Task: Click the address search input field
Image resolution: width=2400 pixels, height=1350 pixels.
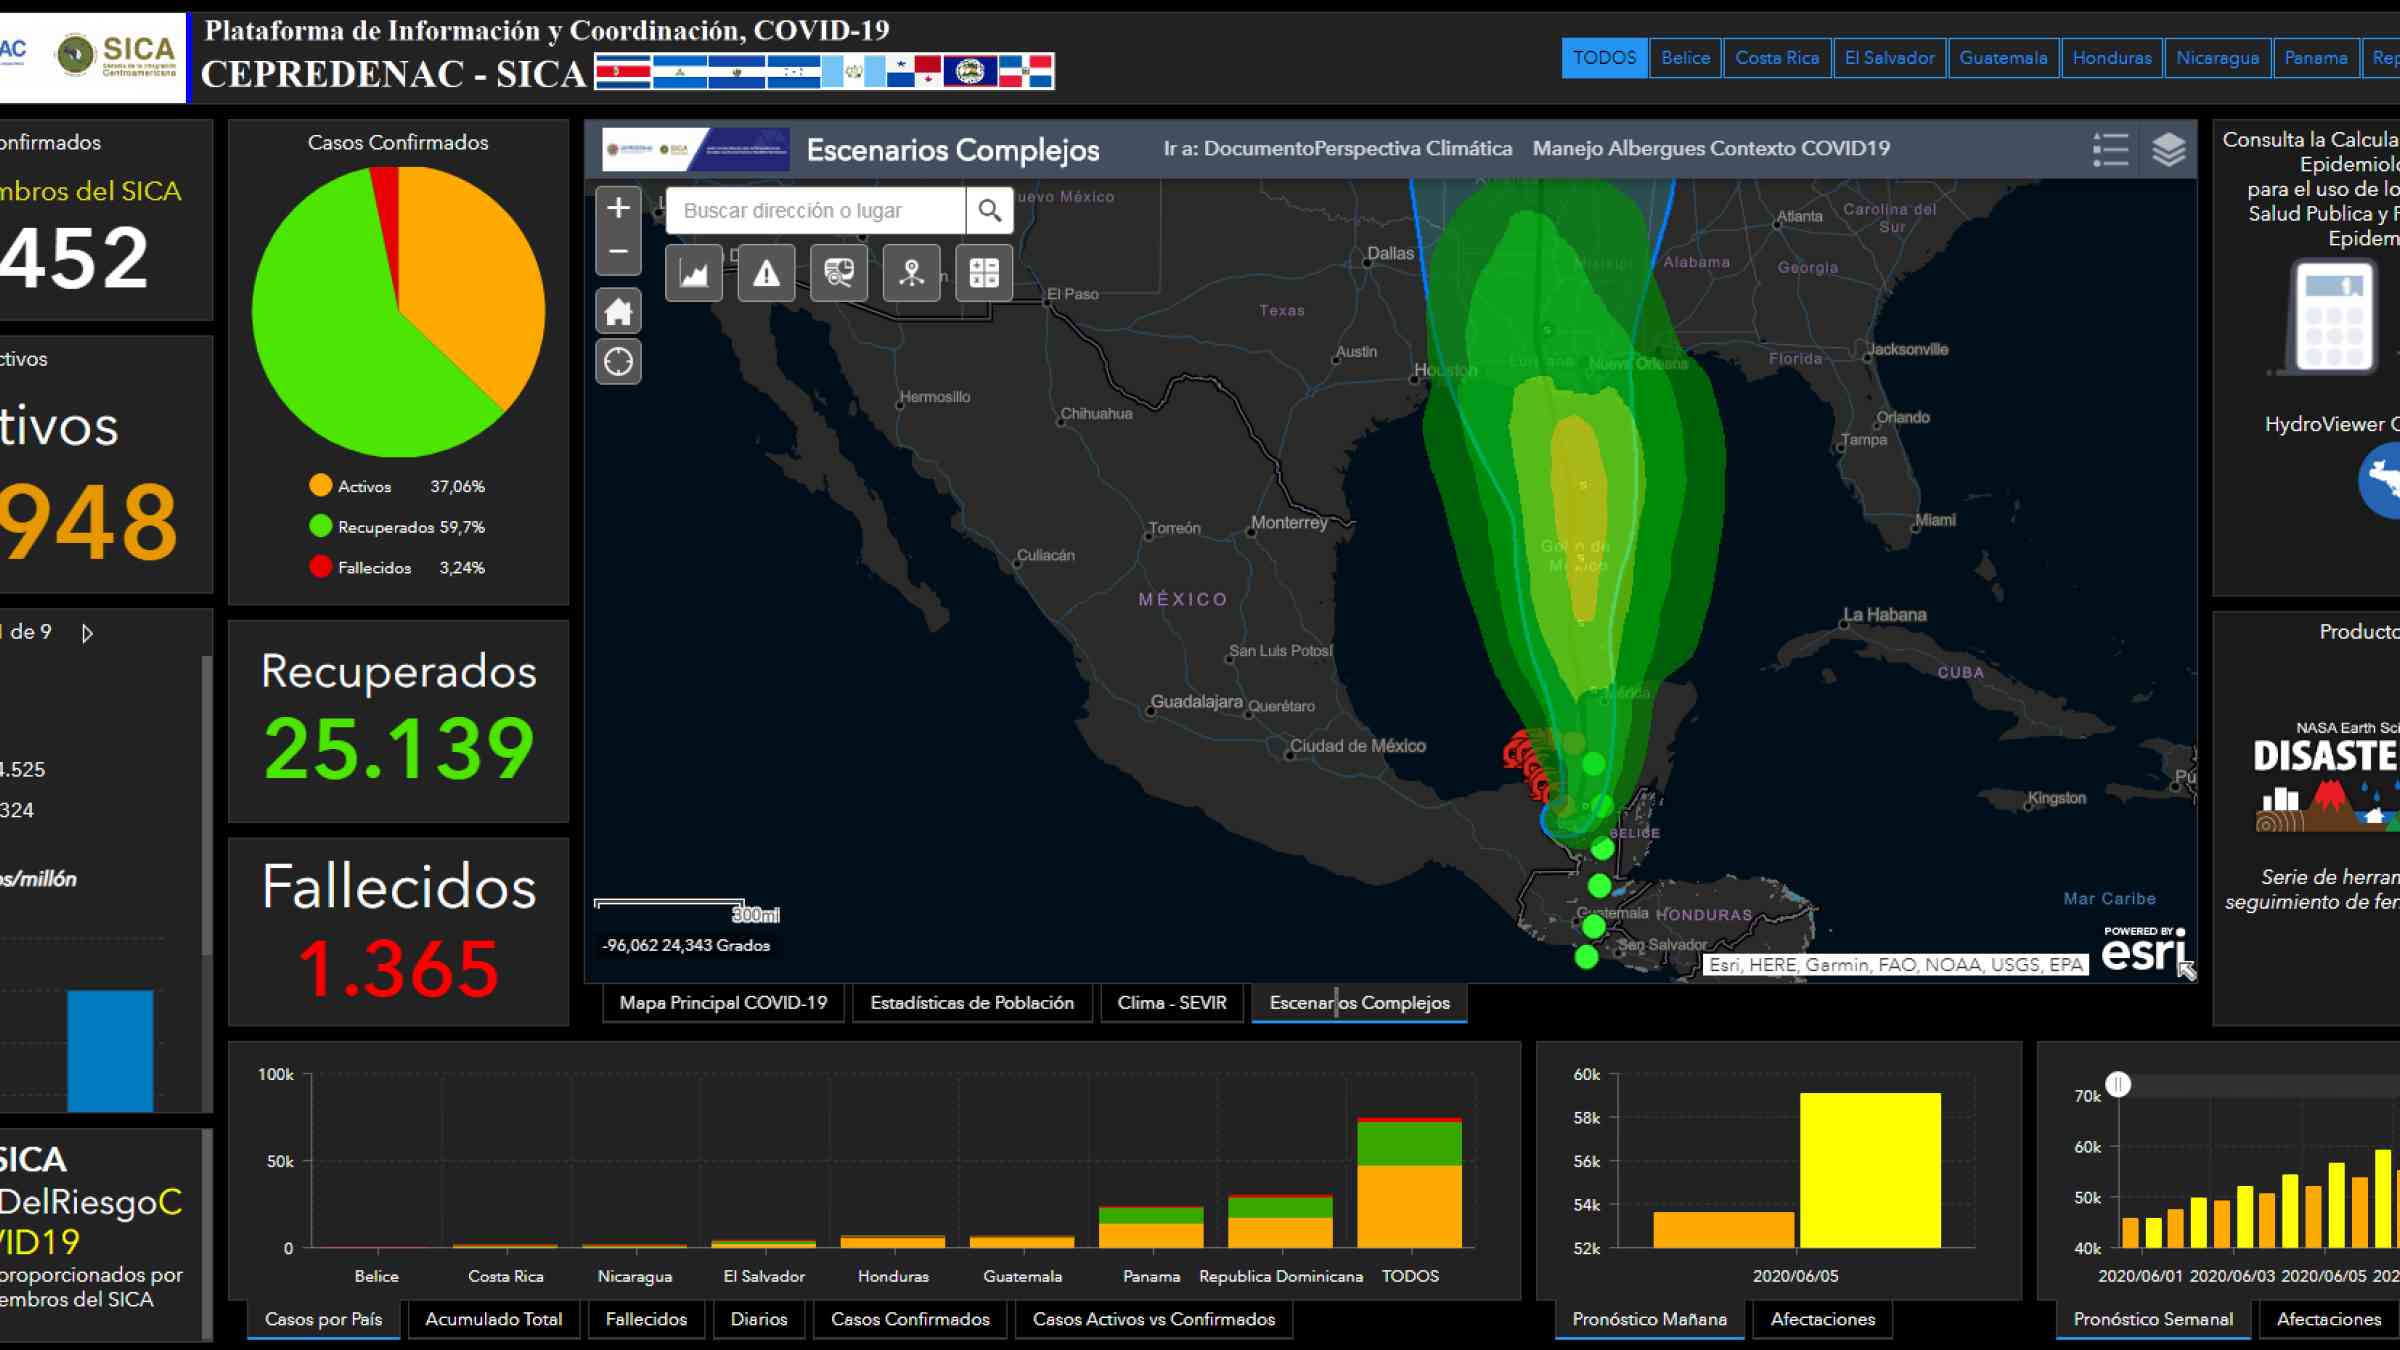Action: coord(816,211)
